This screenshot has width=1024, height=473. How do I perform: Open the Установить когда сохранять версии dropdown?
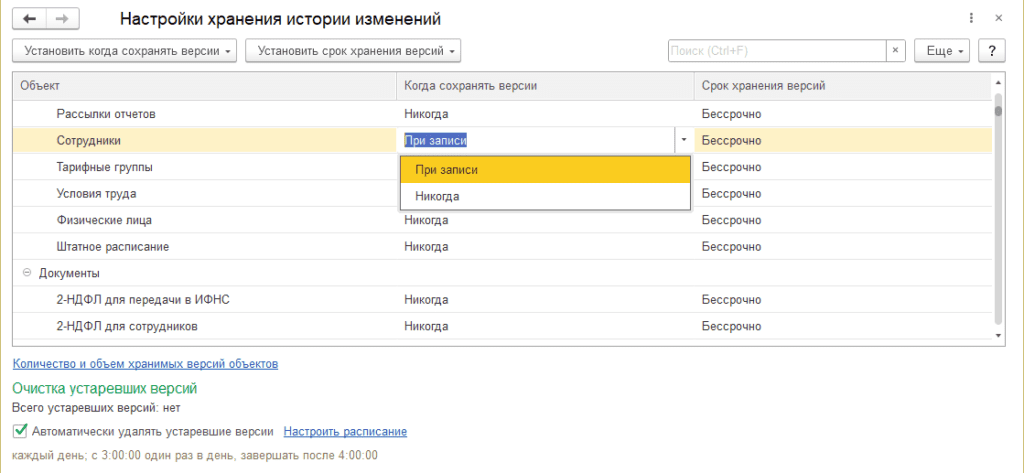pos(125,50)
